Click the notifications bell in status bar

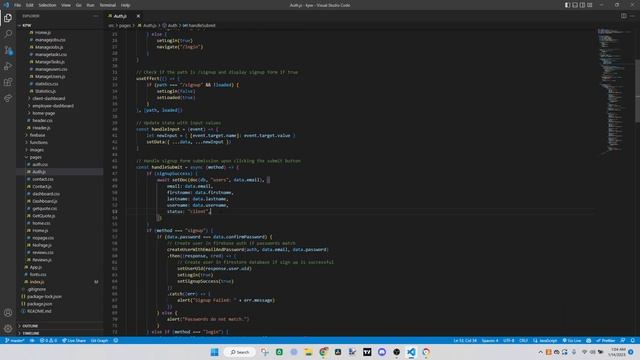[632, 340]
